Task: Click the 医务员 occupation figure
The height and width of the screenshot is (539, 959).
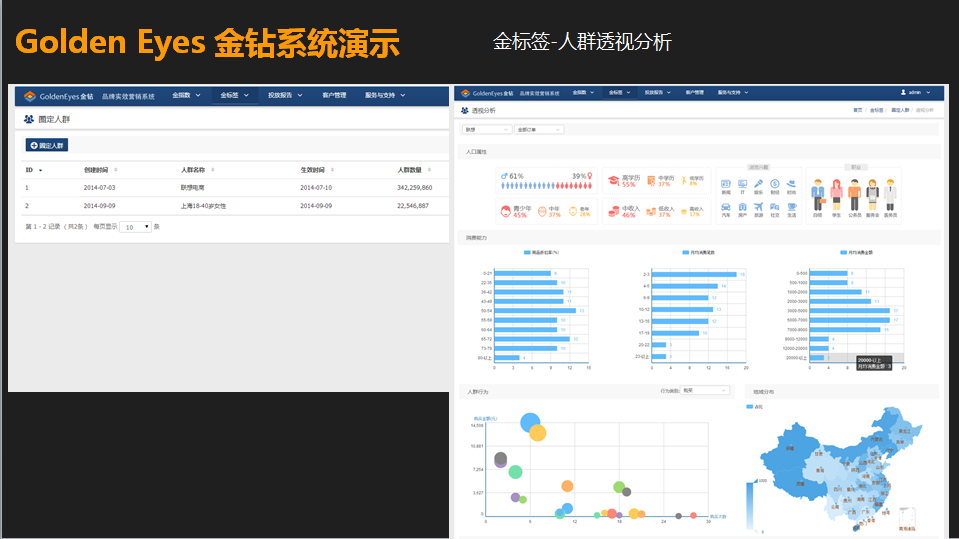Action: coord(890,195)
